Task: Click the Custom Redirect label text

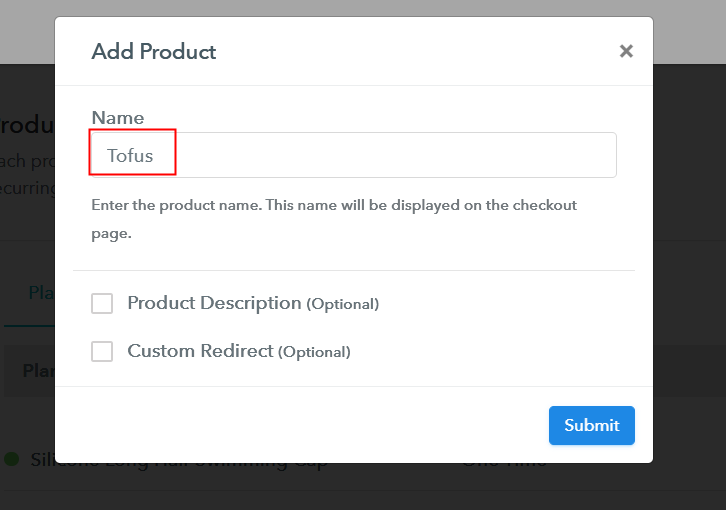Action: pos(200,352)
